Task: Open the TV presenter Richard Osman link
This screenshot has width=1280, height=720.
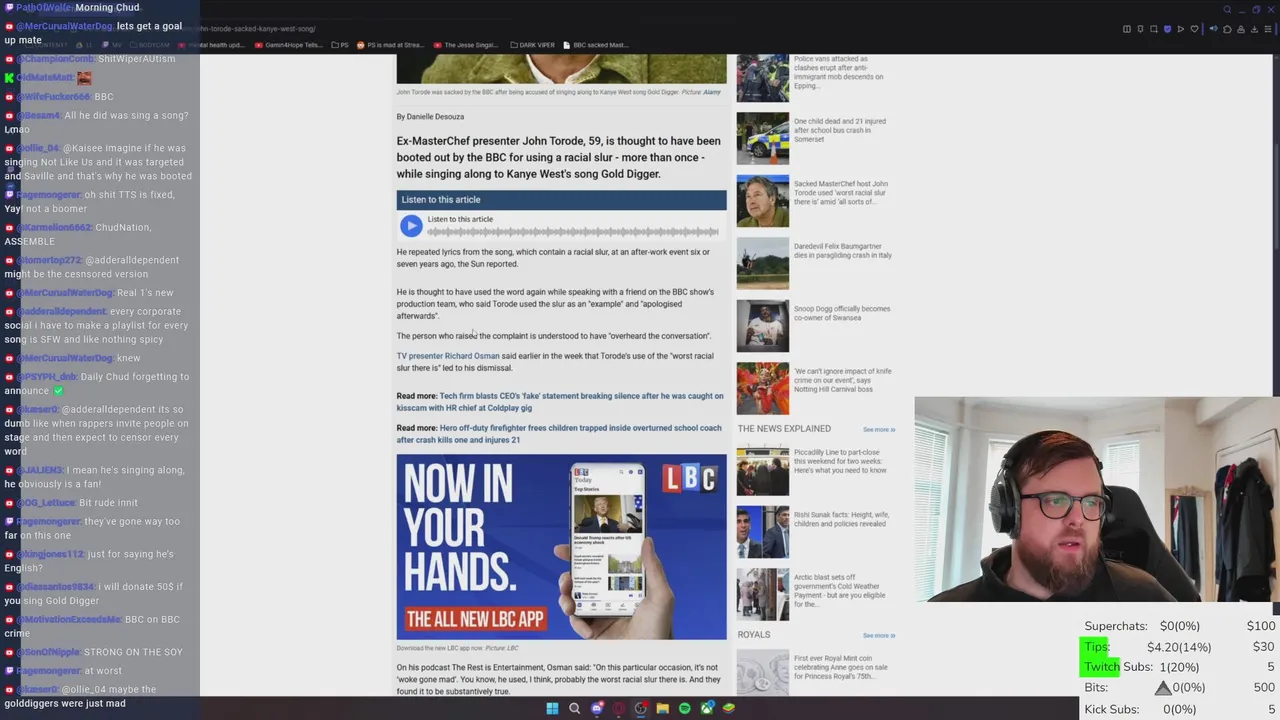Action: (448, 356)
